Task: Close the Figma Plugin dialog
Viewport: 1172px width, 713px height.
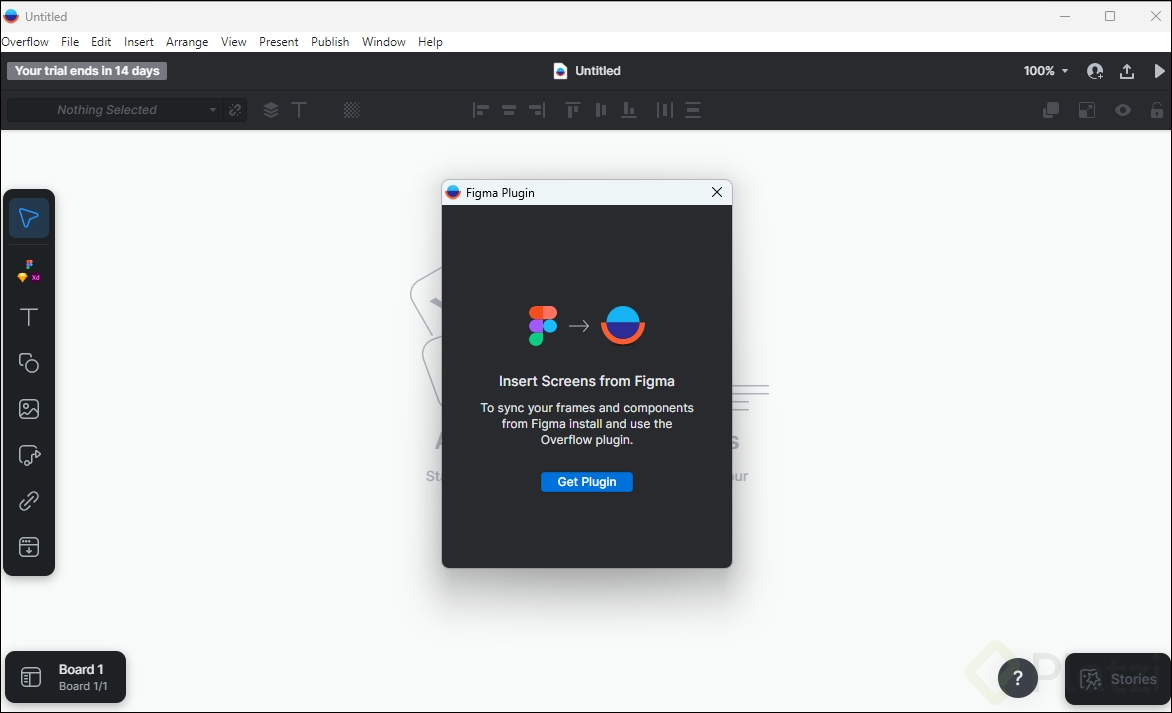Action: tap(717, 192)
